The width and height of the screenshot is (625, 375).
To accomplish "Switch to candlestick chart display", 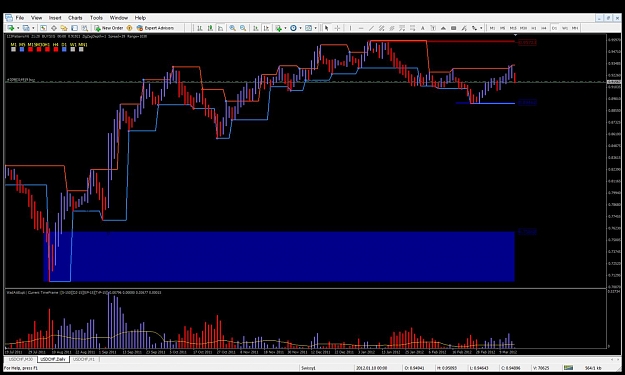I will coord(210,28).
